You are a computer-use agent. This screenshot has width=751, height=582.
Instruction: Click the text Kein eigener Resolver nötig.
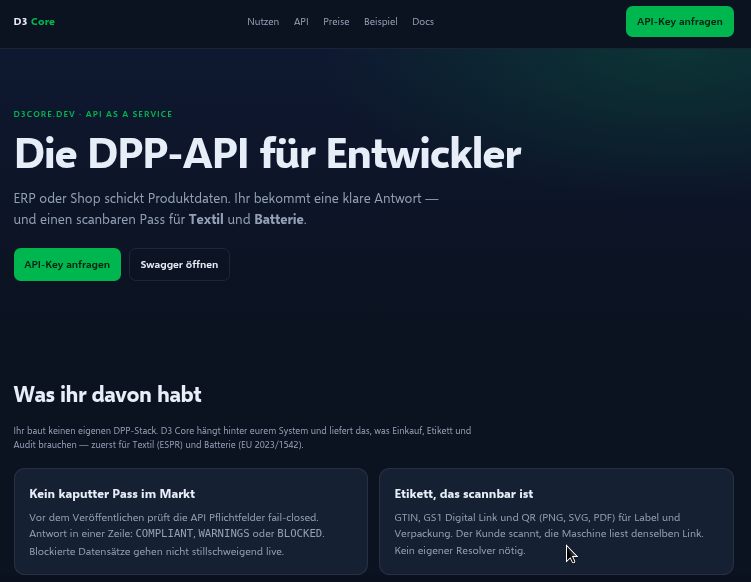[460, 551]
